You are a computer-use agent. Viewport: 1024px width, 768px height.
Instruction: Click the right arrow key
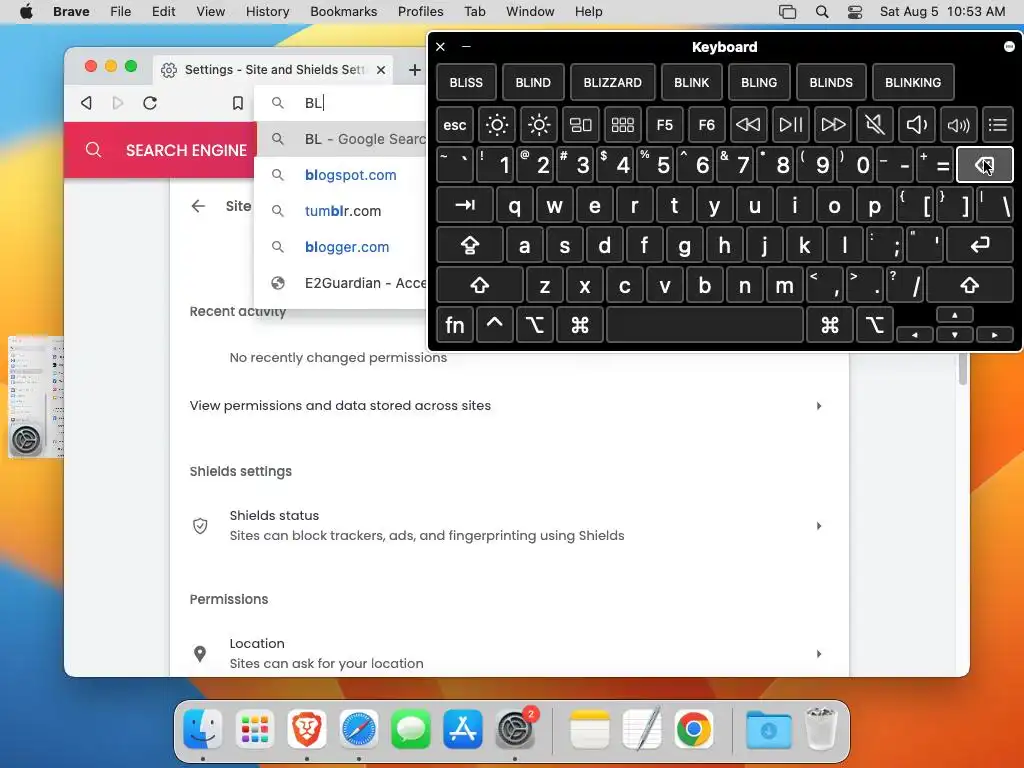point(994,335)
